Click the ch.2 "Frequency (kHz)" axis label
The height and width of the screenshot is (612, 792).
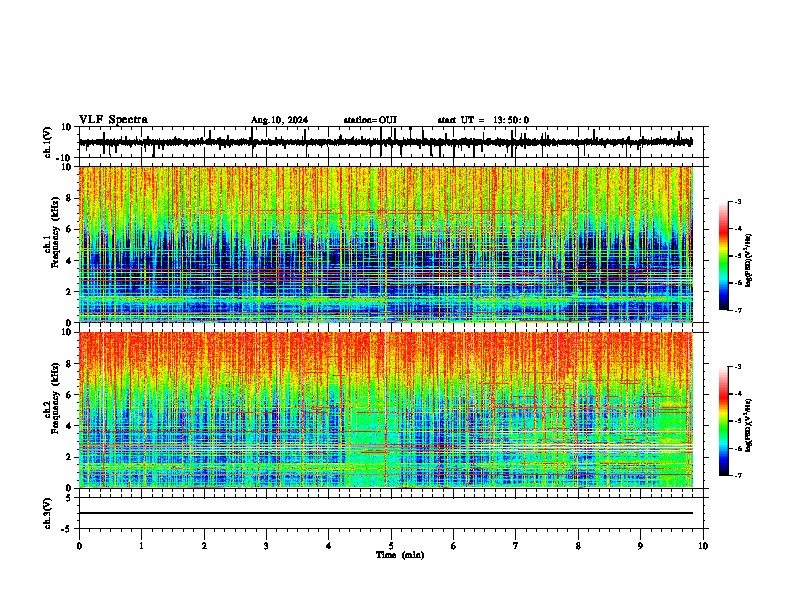[55, 398]
